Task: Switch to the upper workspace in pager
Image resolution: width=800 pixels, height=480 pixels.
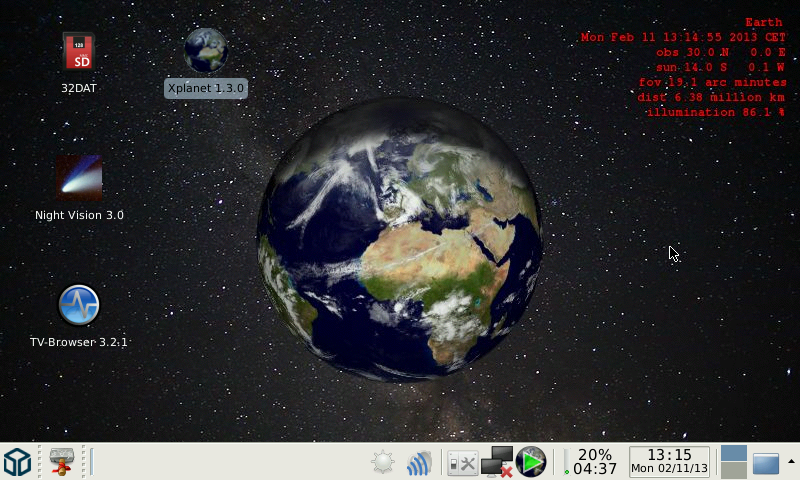Action: tap(734, 453)
